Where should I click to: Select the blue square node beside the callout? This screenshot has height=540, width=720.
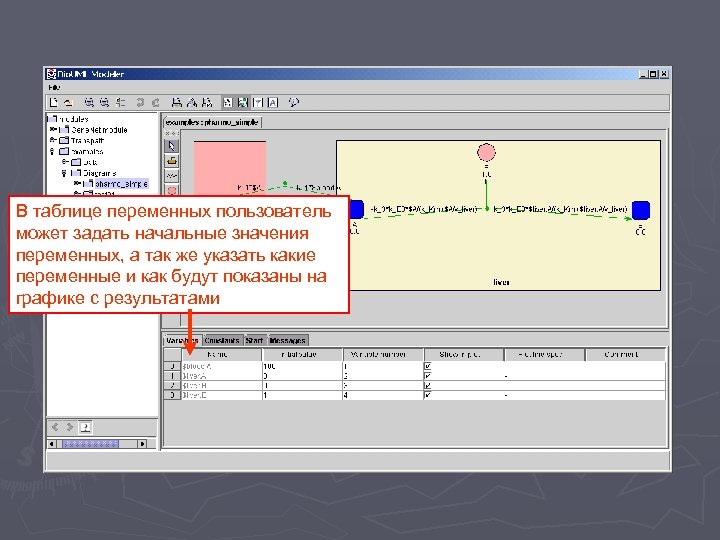click(x=357, y=210)
